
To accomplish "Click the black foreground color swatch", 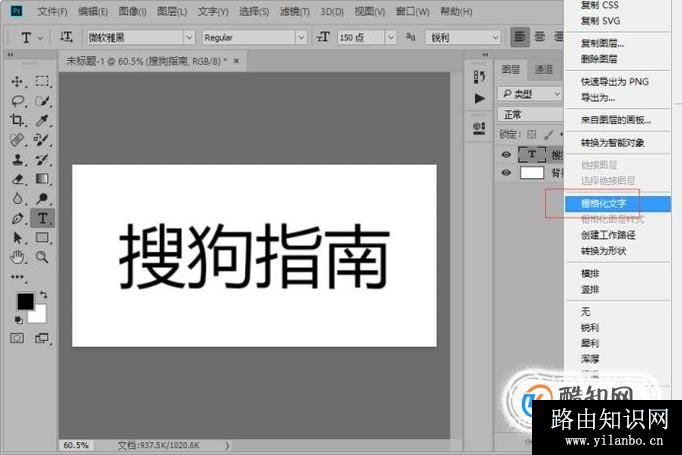I will pyautogui.click(x=25, y=301).
